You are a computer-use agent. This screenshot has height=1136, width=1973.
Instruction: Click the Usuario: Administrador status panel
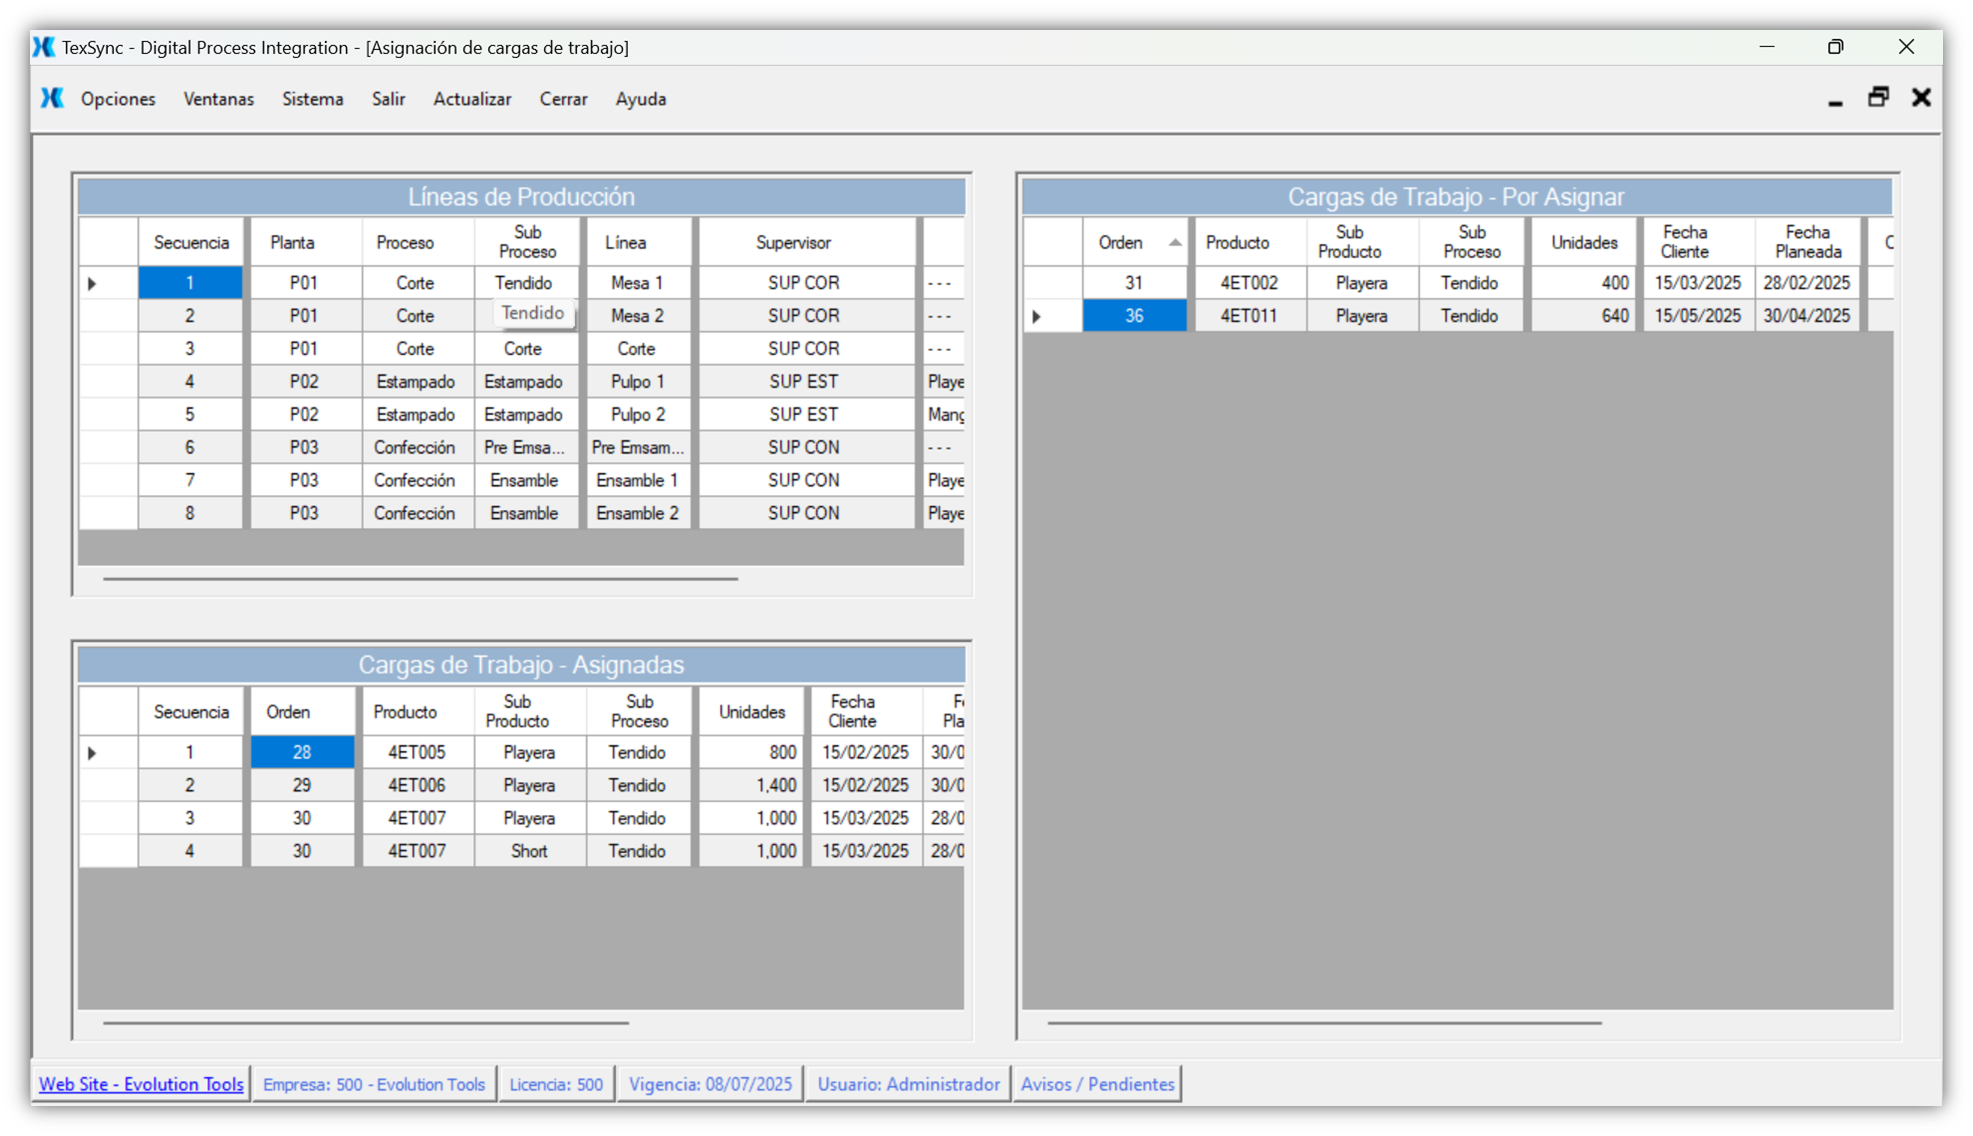click(x=908, y=1084)
